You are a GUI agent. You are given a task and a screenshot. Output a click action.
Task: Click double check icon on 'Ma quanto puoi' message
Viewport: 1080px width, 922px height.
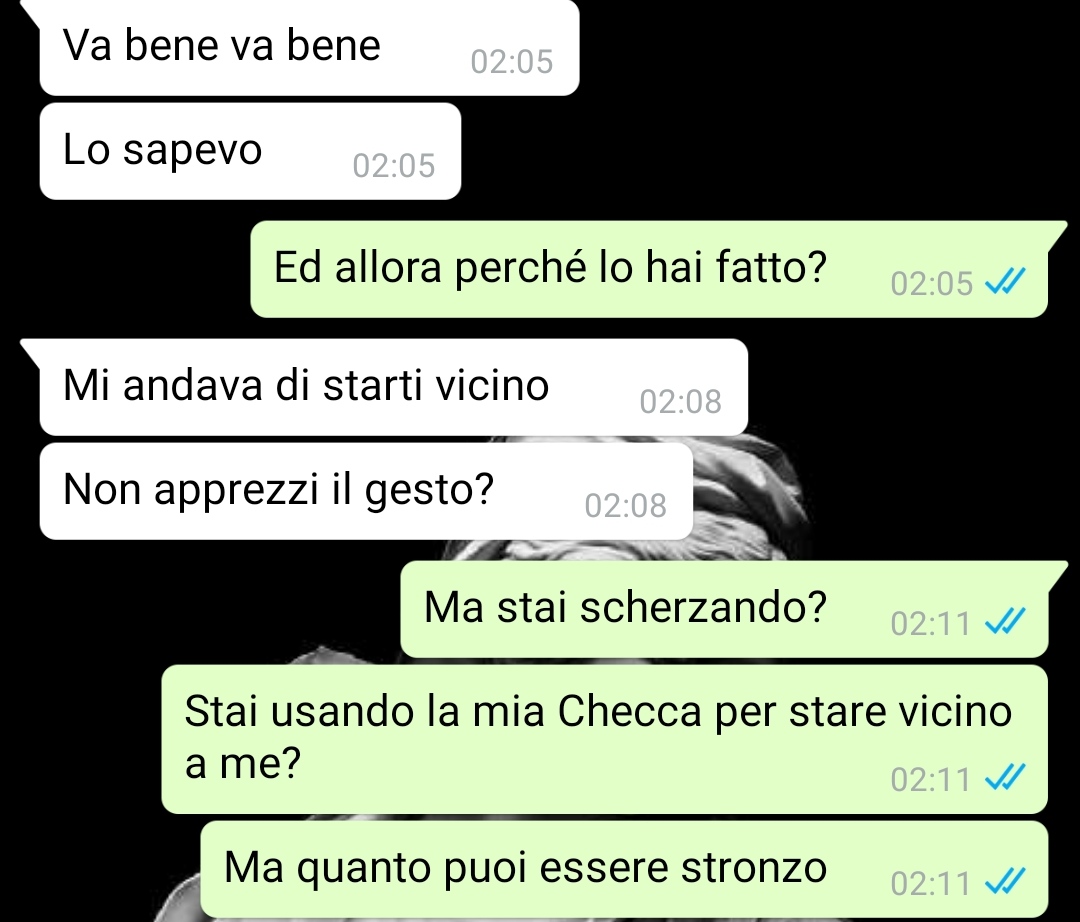pos(1006,882)
